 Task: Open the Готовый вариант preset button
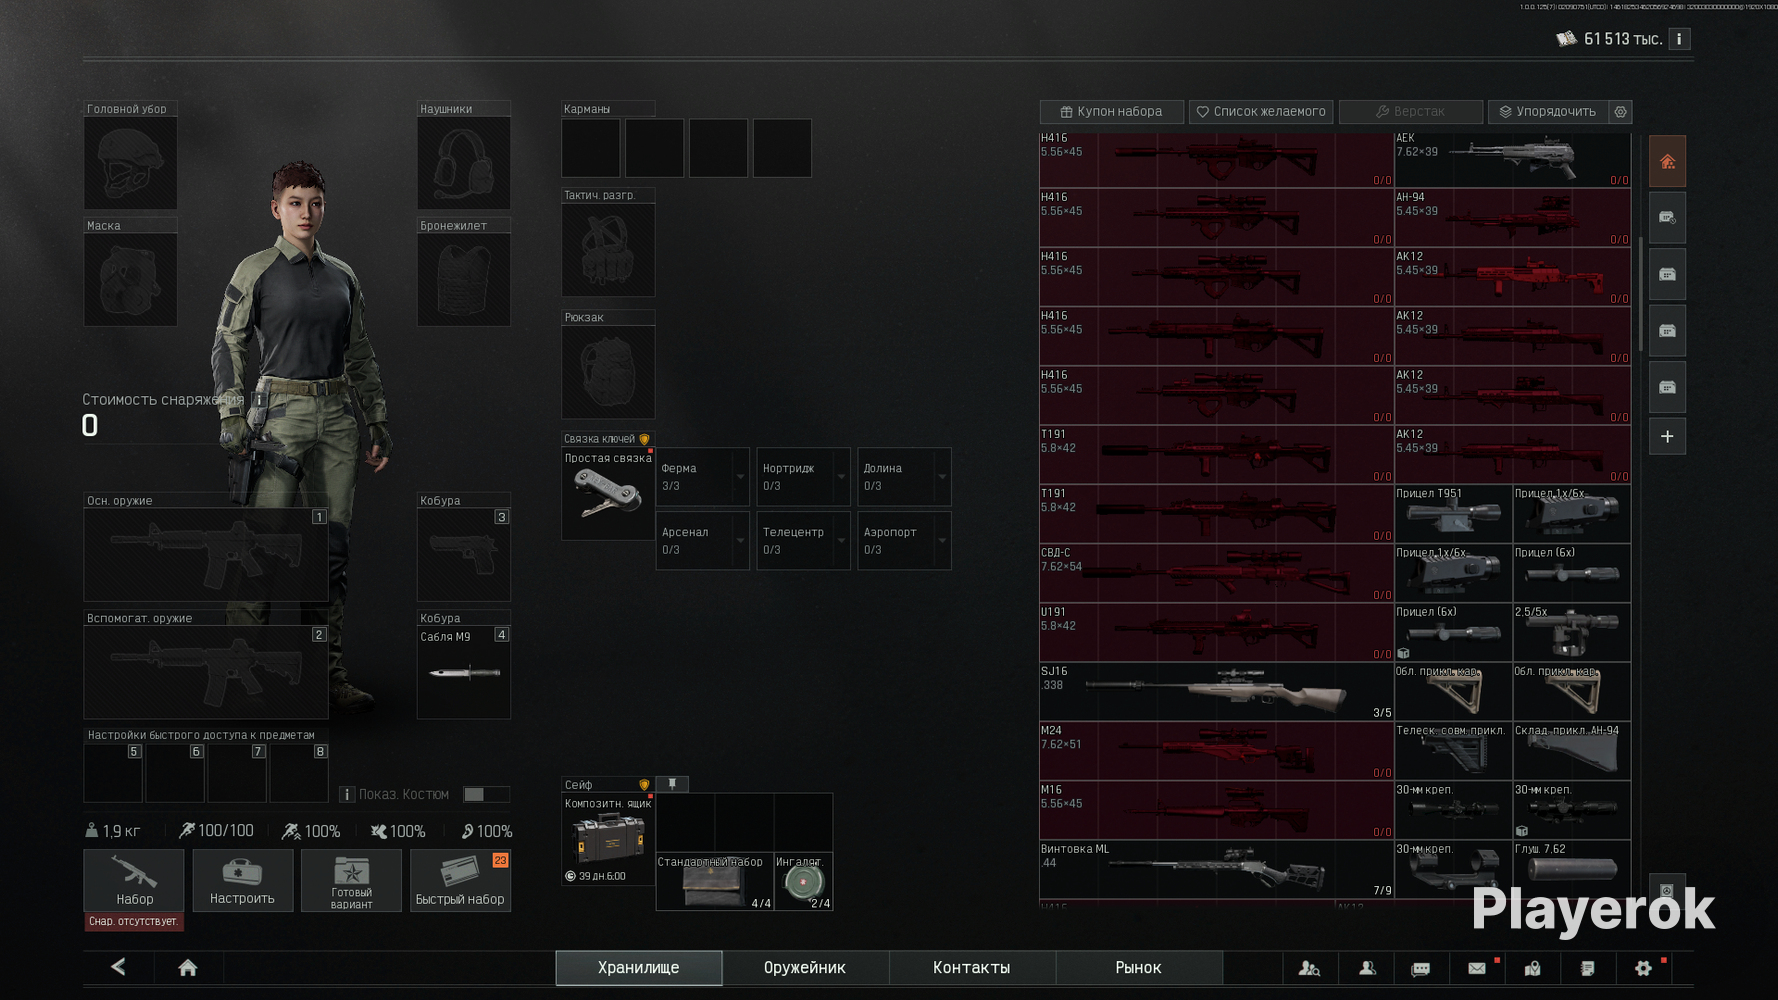tap(351, 880)
